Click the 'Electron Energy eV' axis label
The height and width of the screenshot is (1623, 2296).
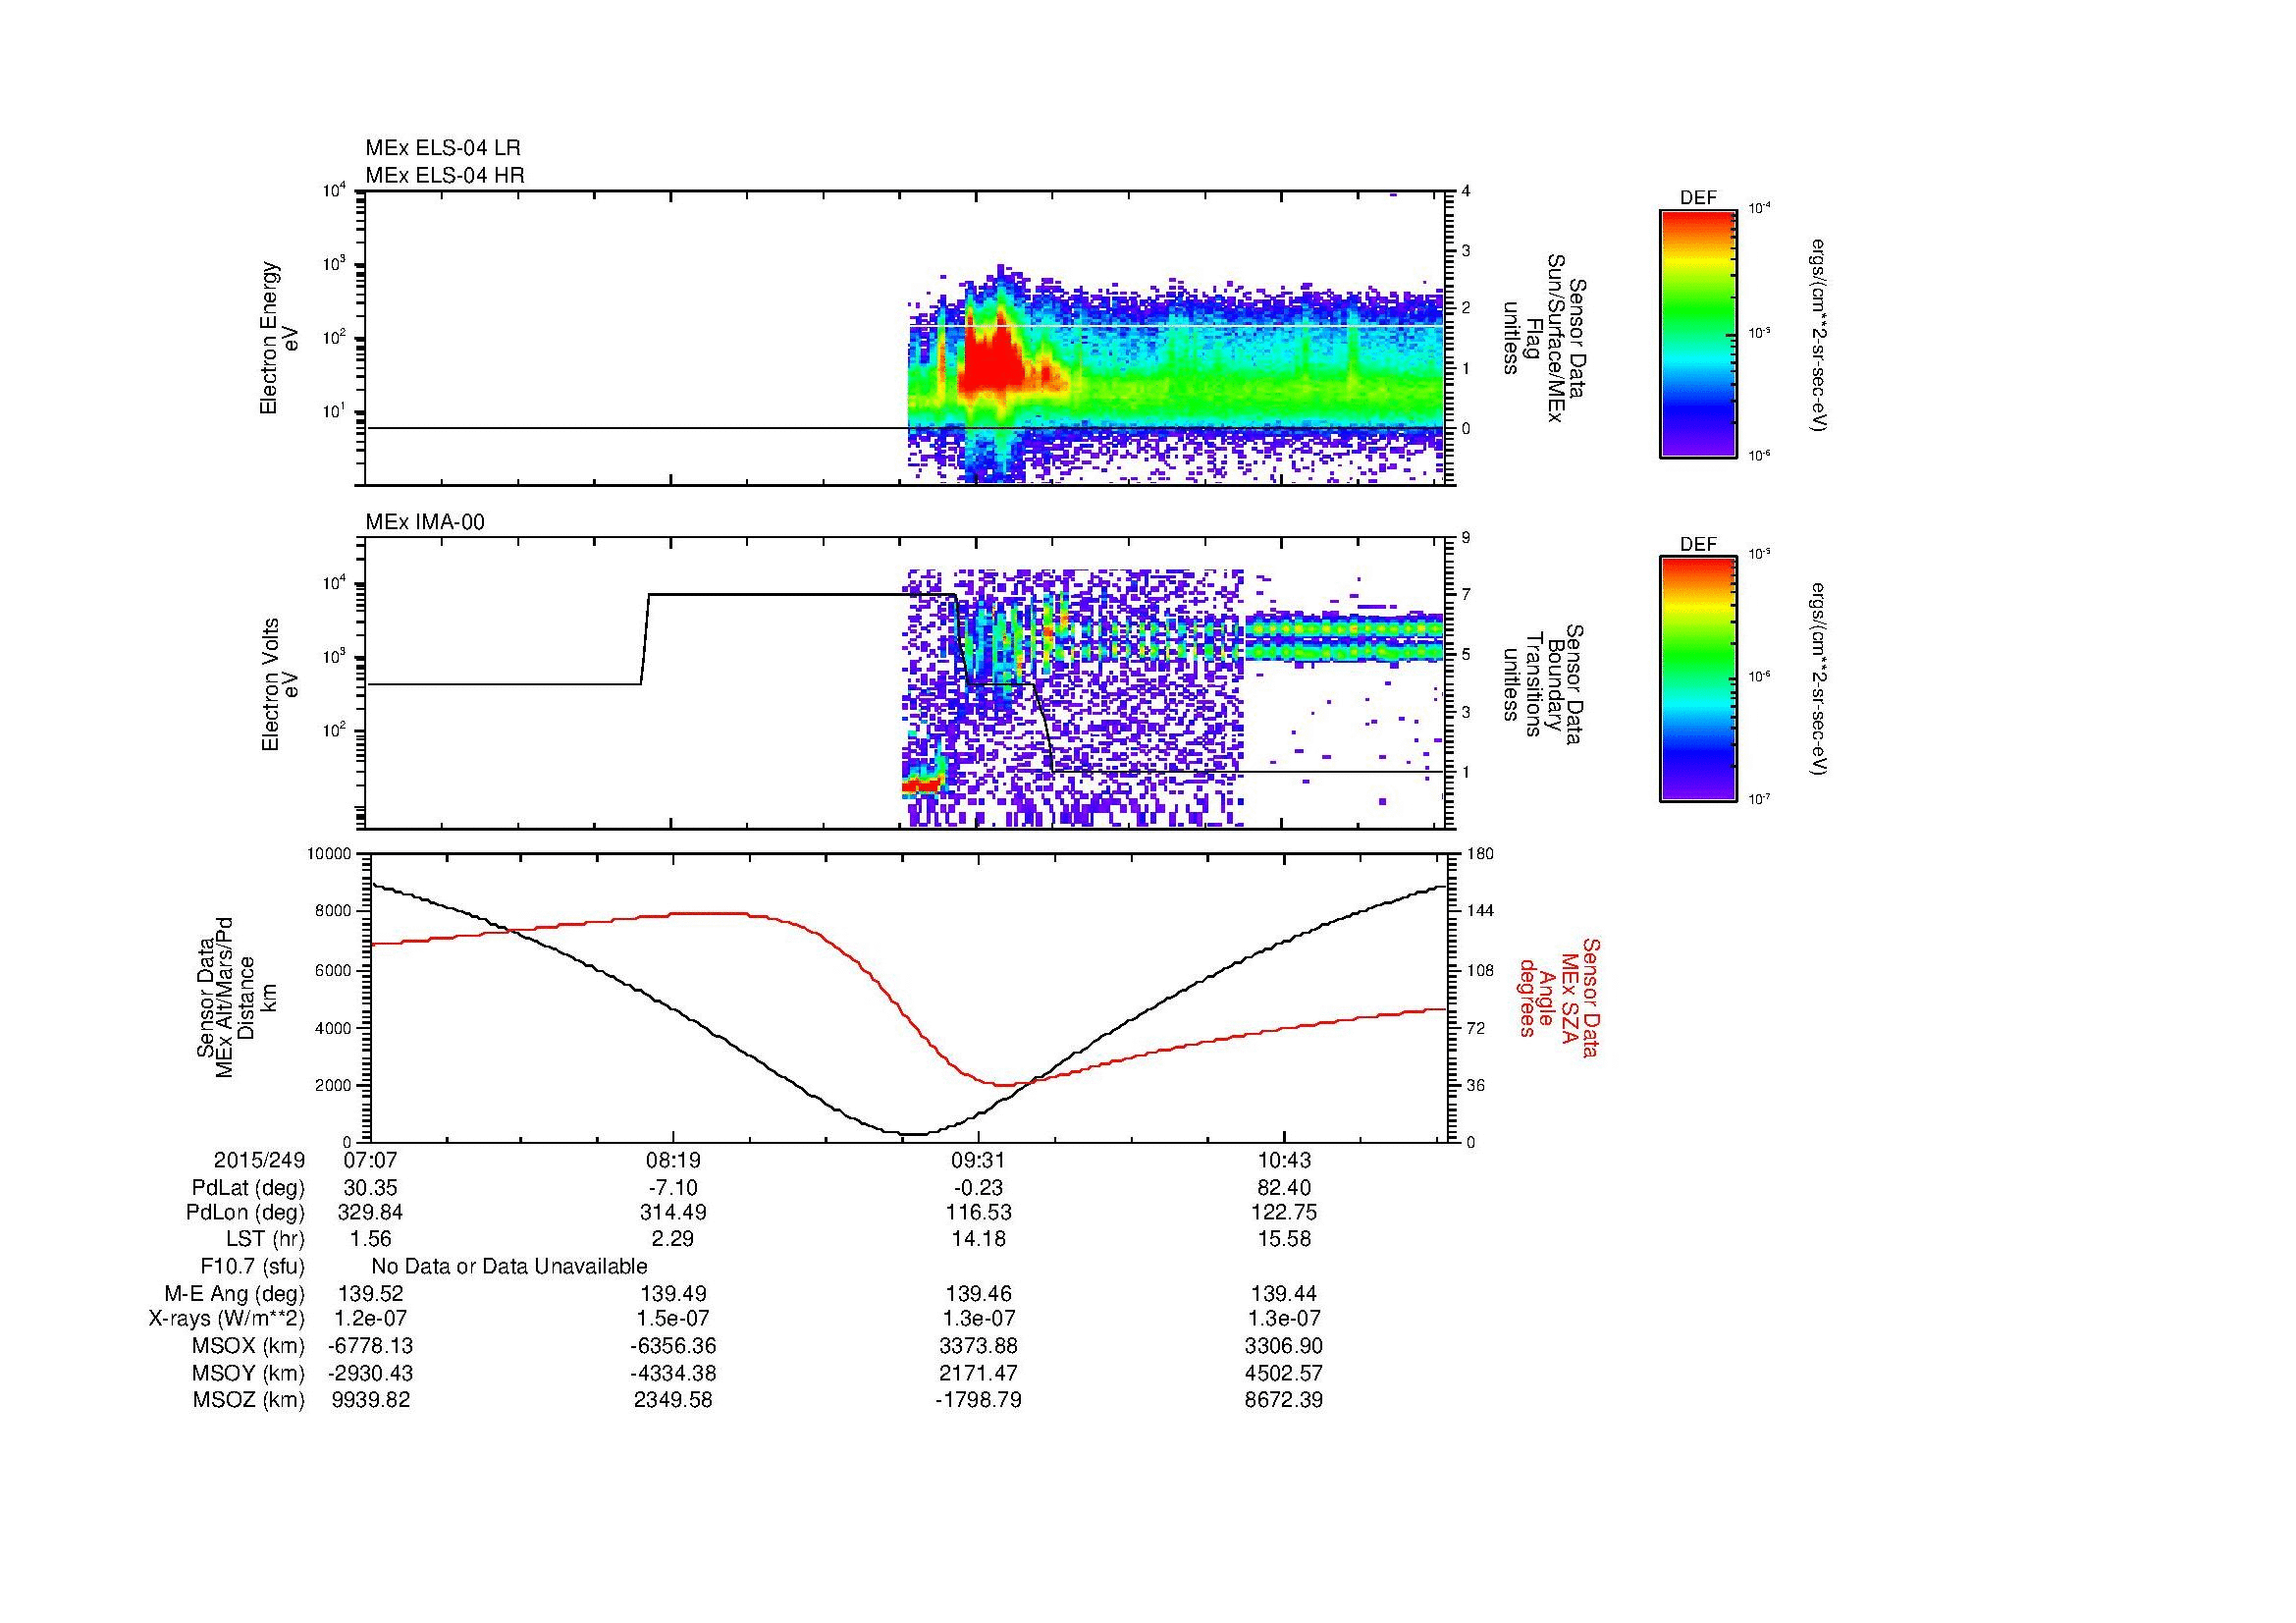point(279,338)
